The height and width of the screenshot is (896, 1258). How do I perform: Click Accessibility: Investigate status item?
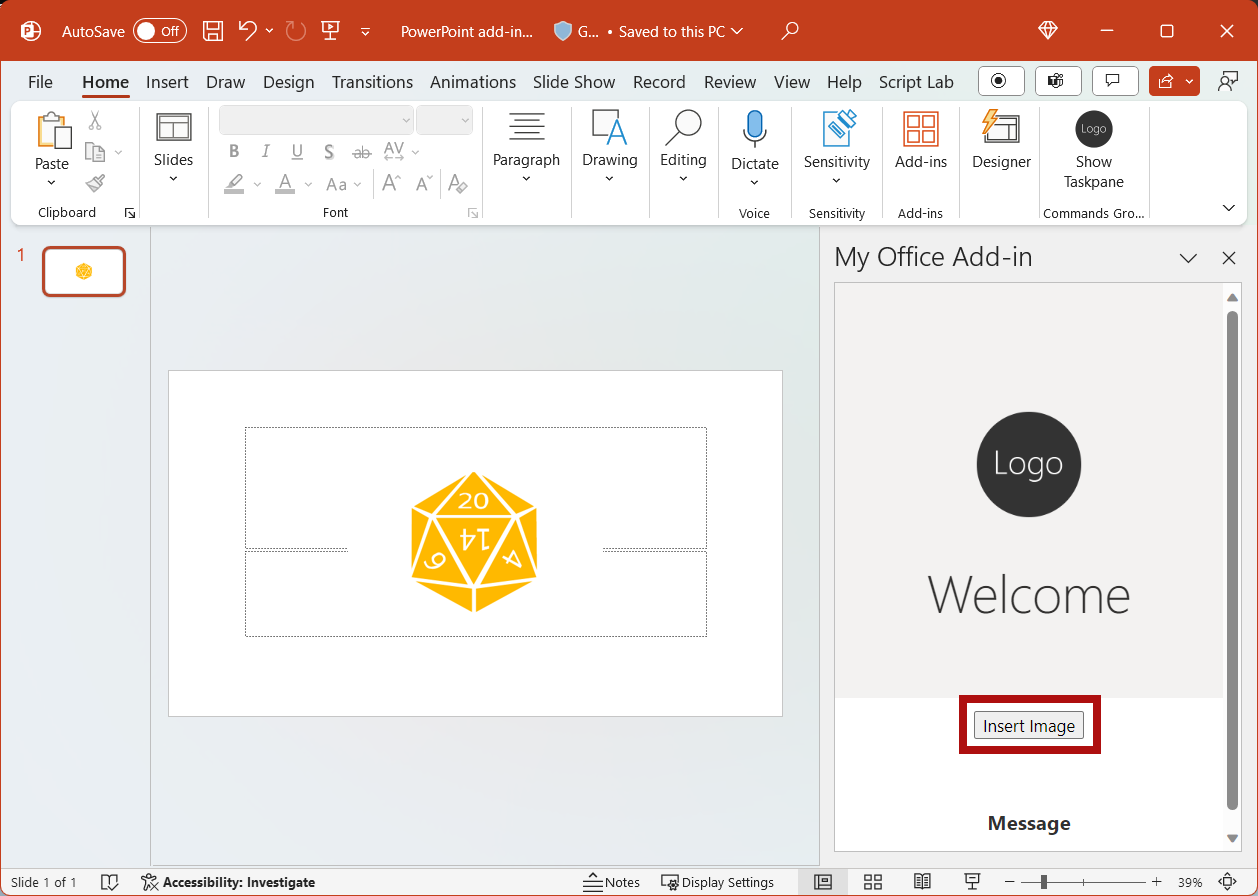click(x=228, y=882)
